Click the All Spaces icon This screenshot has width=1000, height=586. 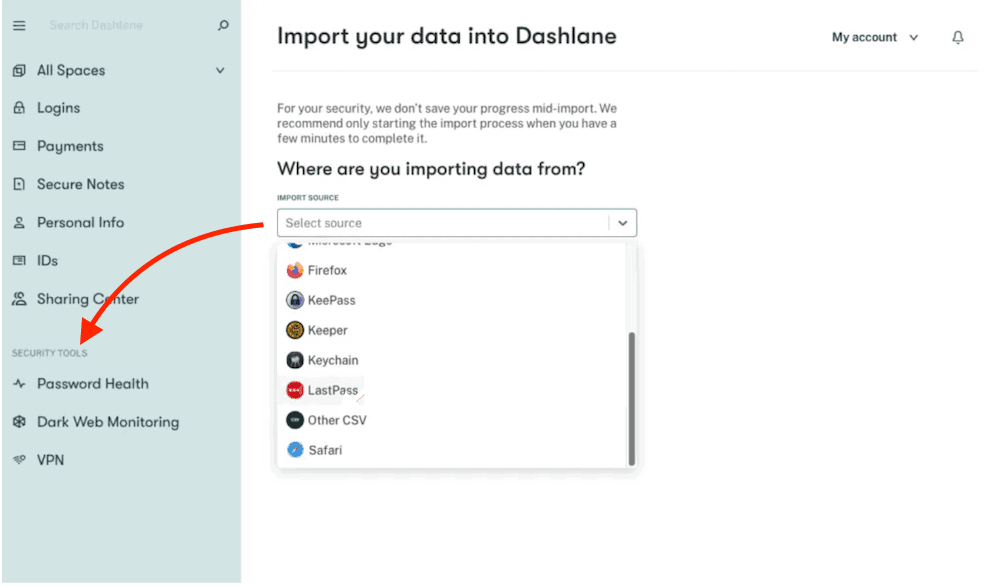tap(20, 71)
